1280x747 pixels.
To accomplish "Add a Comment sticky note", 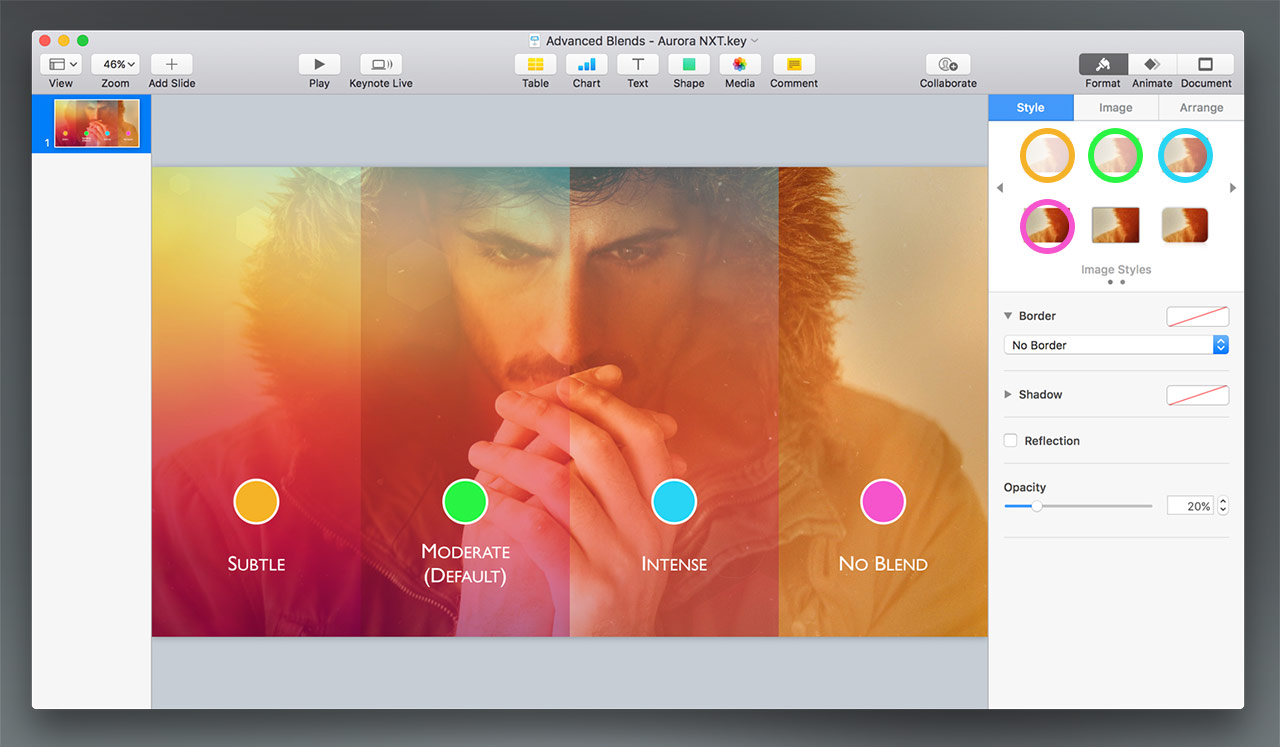I will (794, 65).
